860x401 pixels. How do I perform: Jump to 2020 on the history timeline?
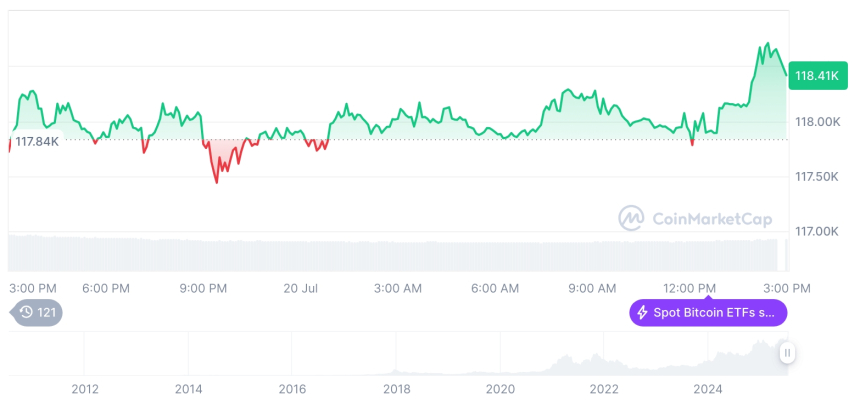pos(500,389)
